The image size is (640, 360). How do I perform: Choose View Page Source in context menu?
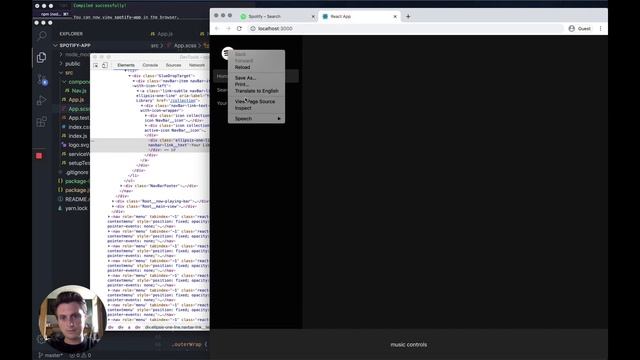(x=256, y=101)
